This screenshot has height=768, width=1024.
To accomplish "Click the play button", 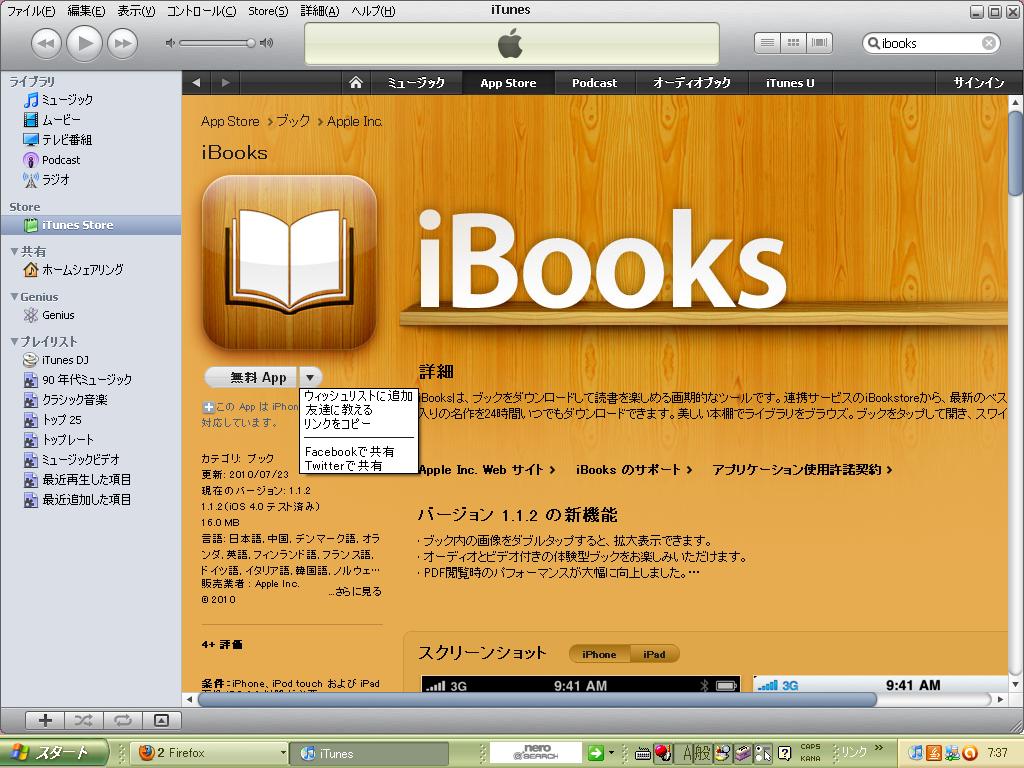I will 84,43.
